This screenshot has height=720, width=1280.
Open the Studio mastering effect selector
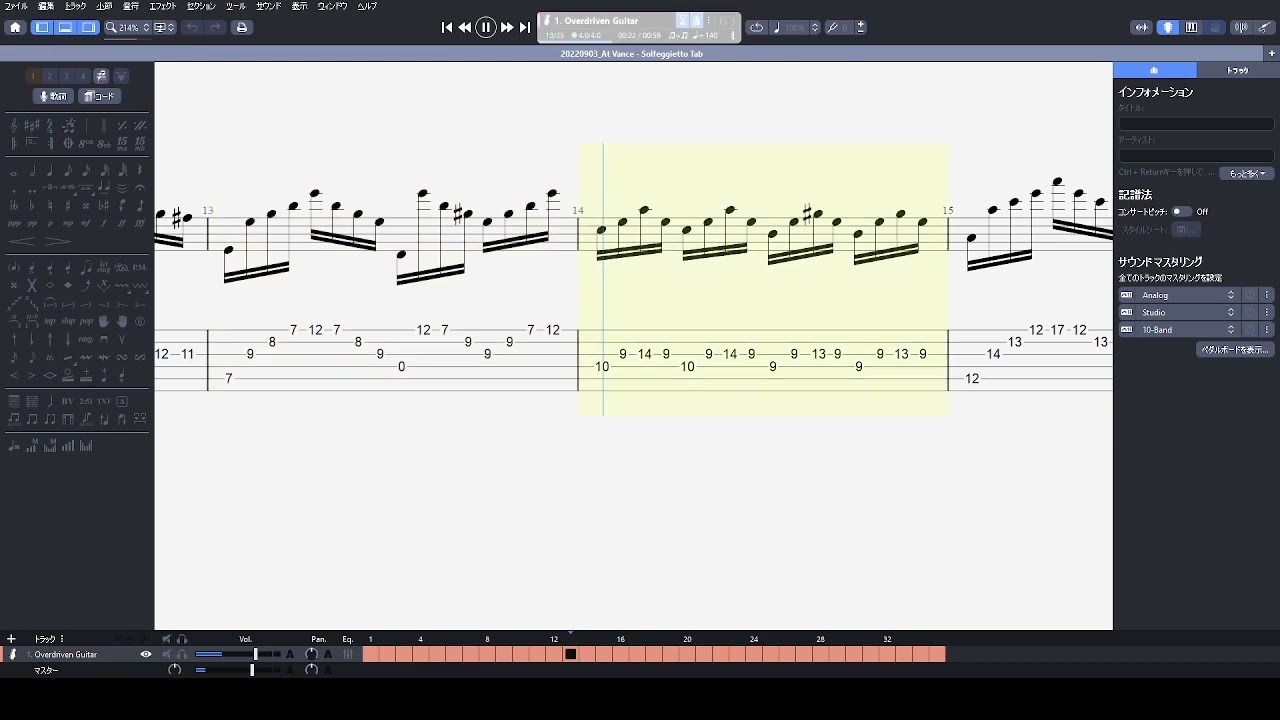pos(1187,312)
